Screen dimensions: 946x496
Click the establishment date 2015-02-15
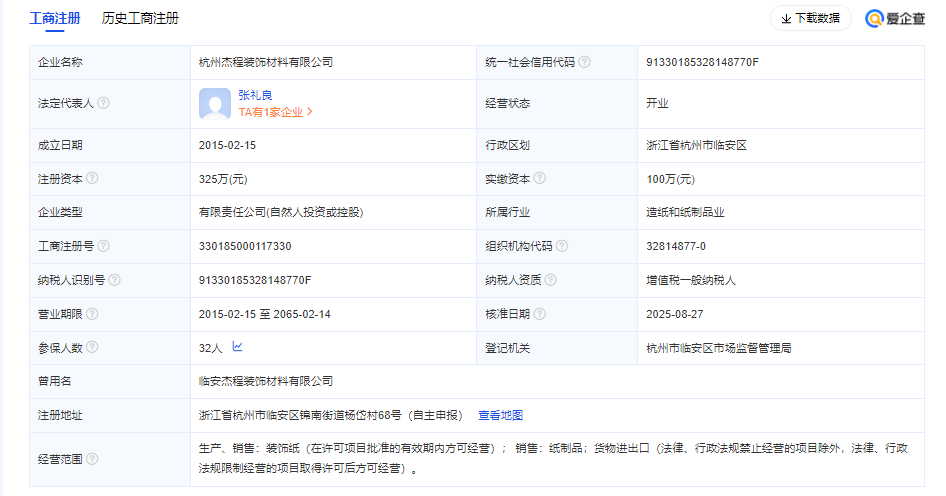[227, 145]
